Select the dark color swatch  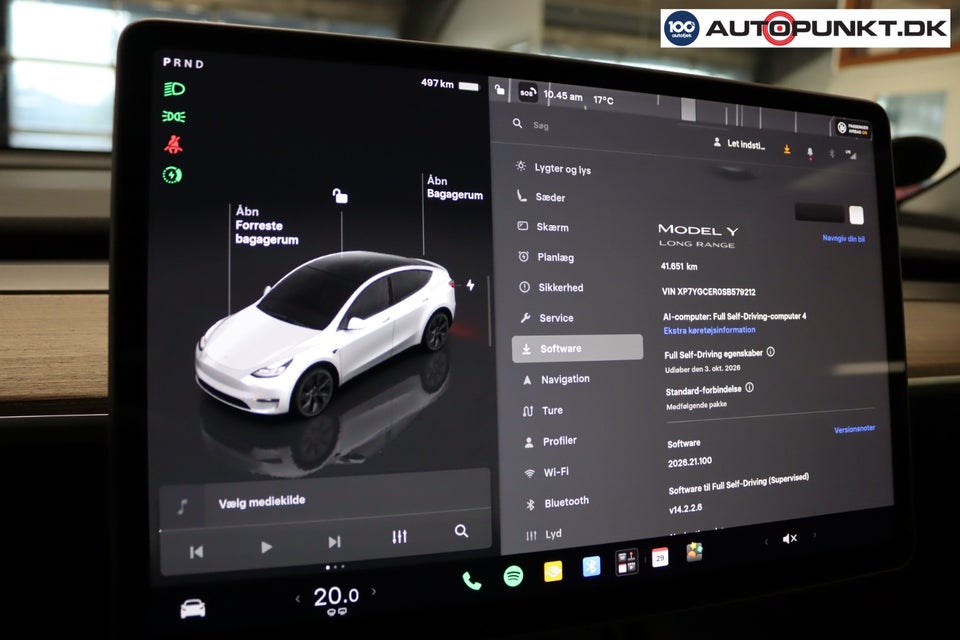tap(820, 213)
